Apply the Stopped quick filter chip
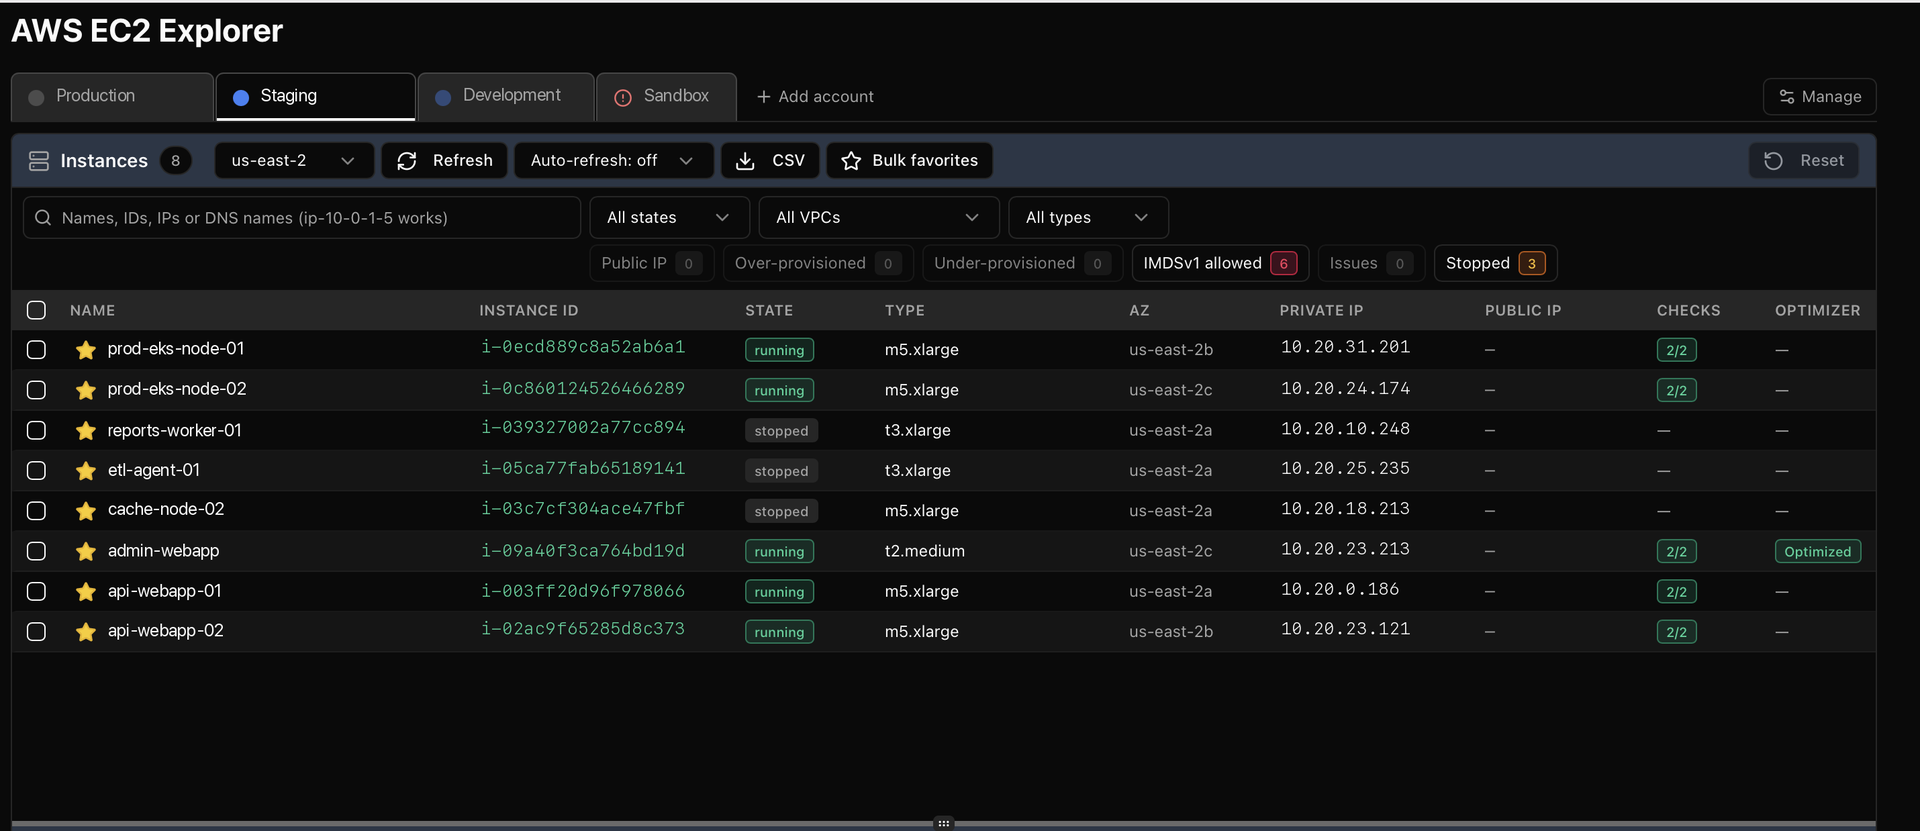1920x831 pixels. pos(1495,263)
